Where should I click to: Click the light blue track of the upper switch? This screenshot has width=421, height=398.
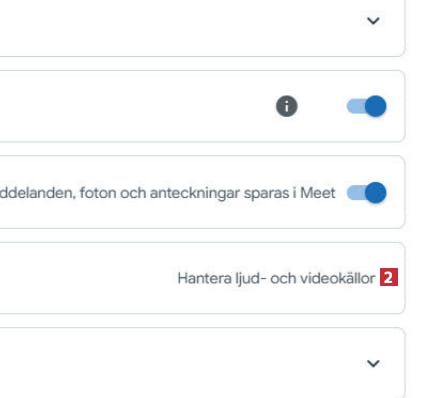355,106
